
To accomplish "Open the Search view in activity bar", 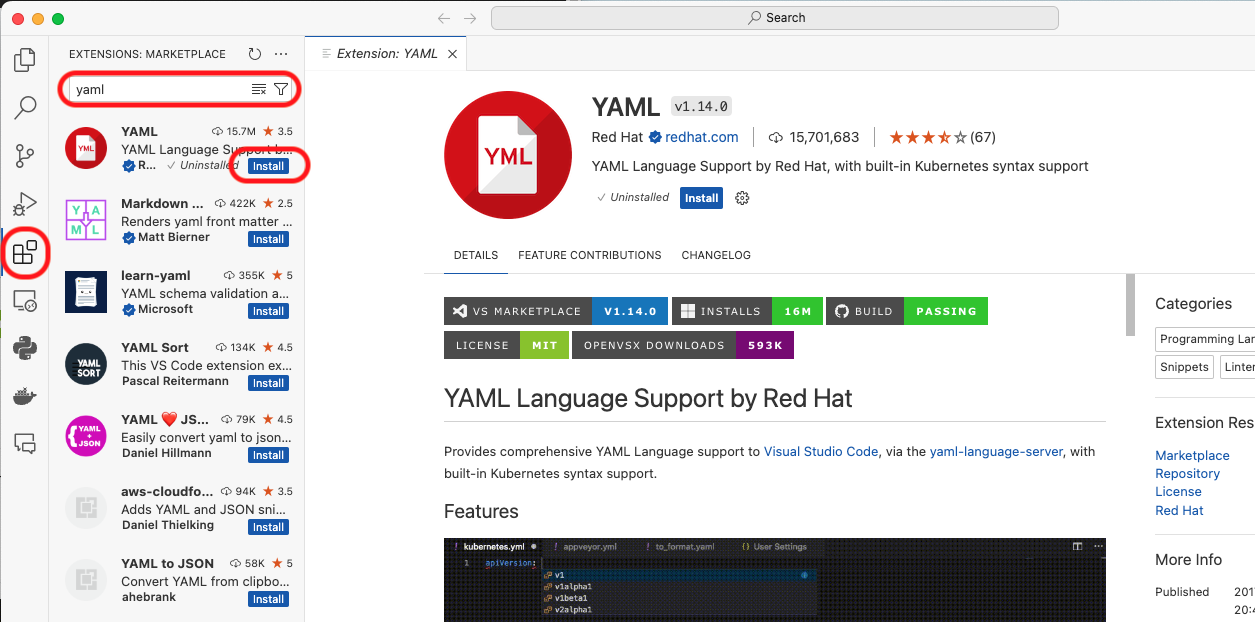I will (x=25, y=107).
